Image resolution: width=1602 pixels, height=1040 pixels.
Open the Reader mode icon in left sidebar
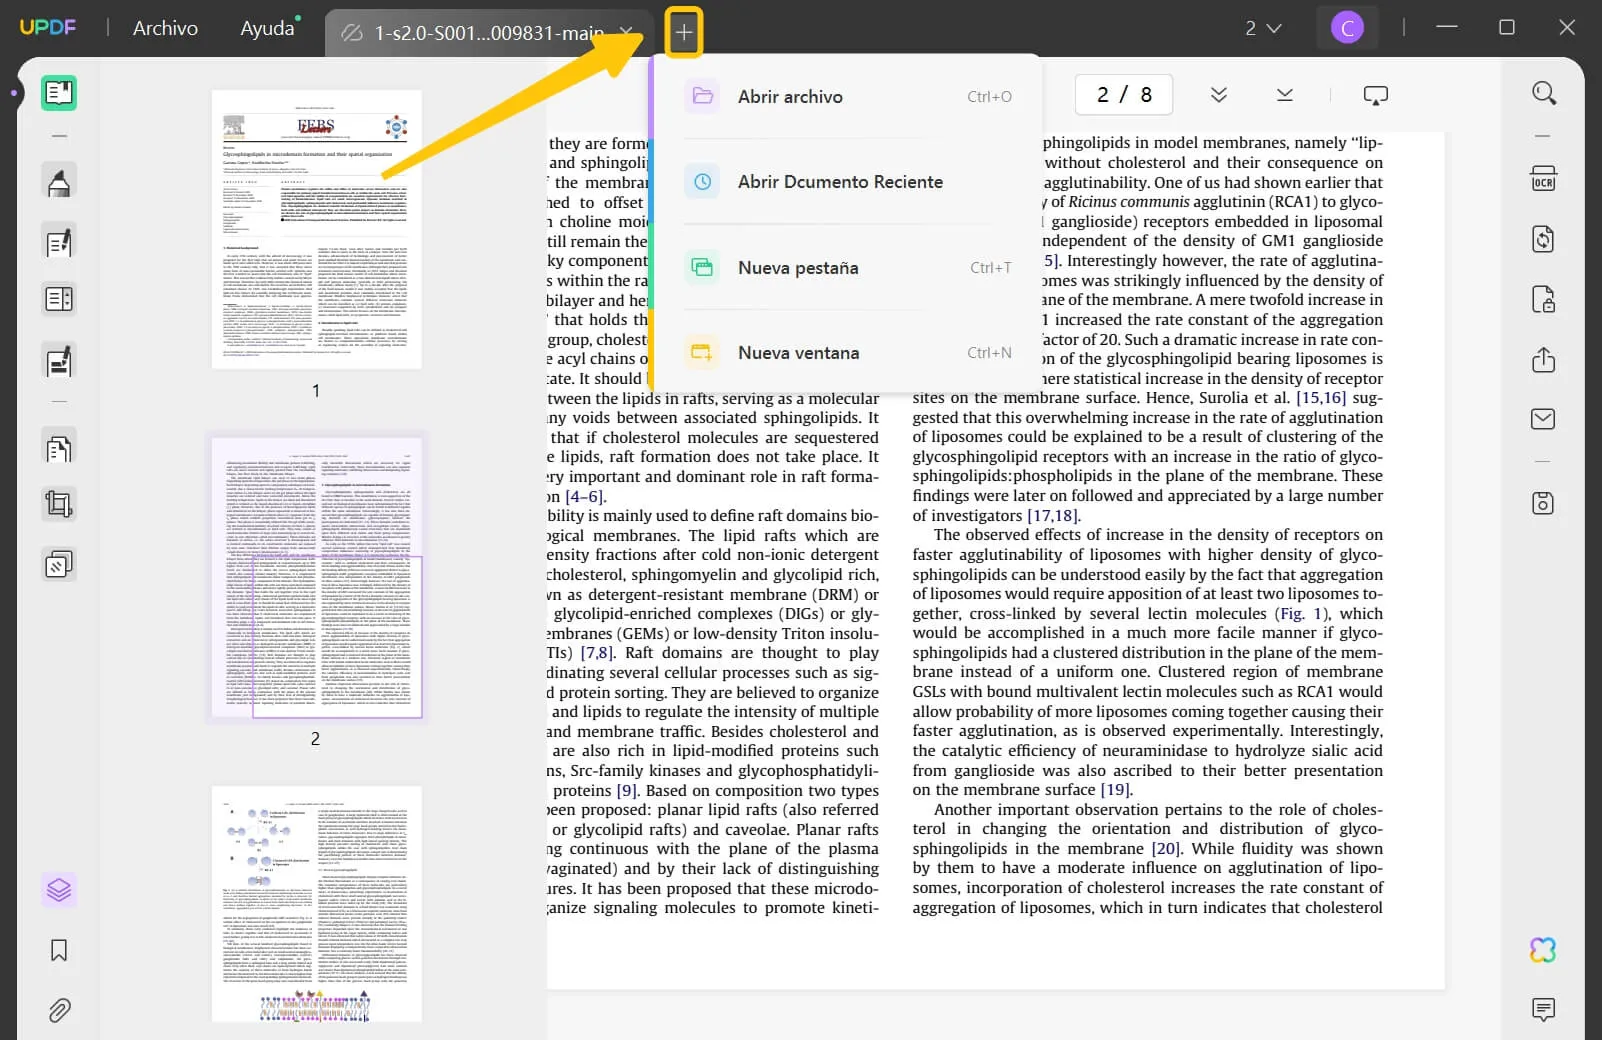click(59, 93)
